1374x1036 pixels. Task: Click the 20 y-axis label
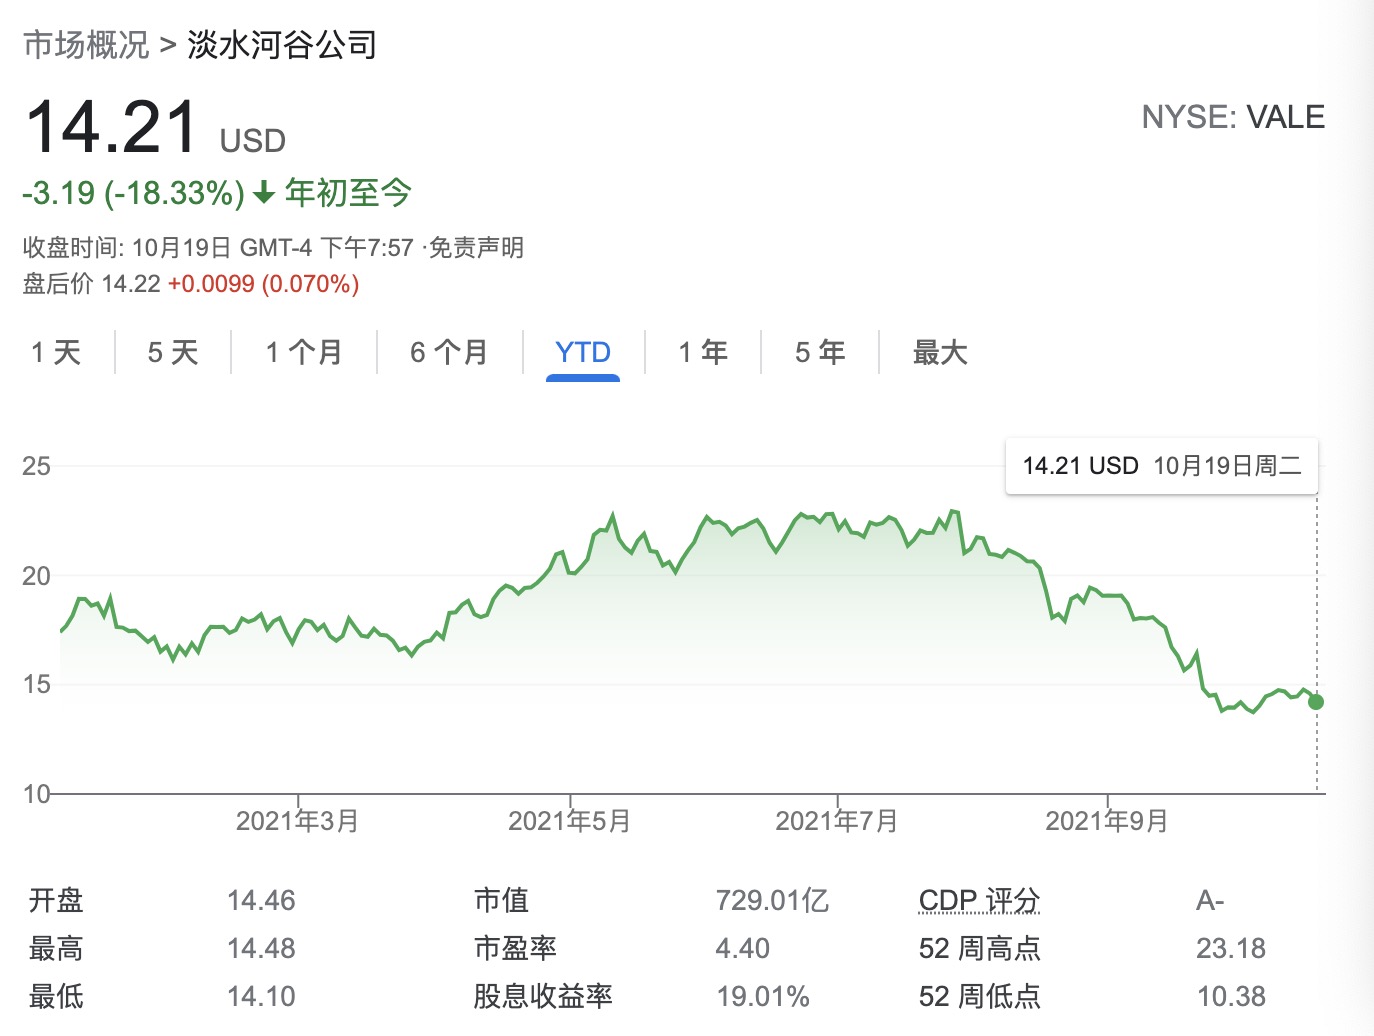click(x=36, y=576)
